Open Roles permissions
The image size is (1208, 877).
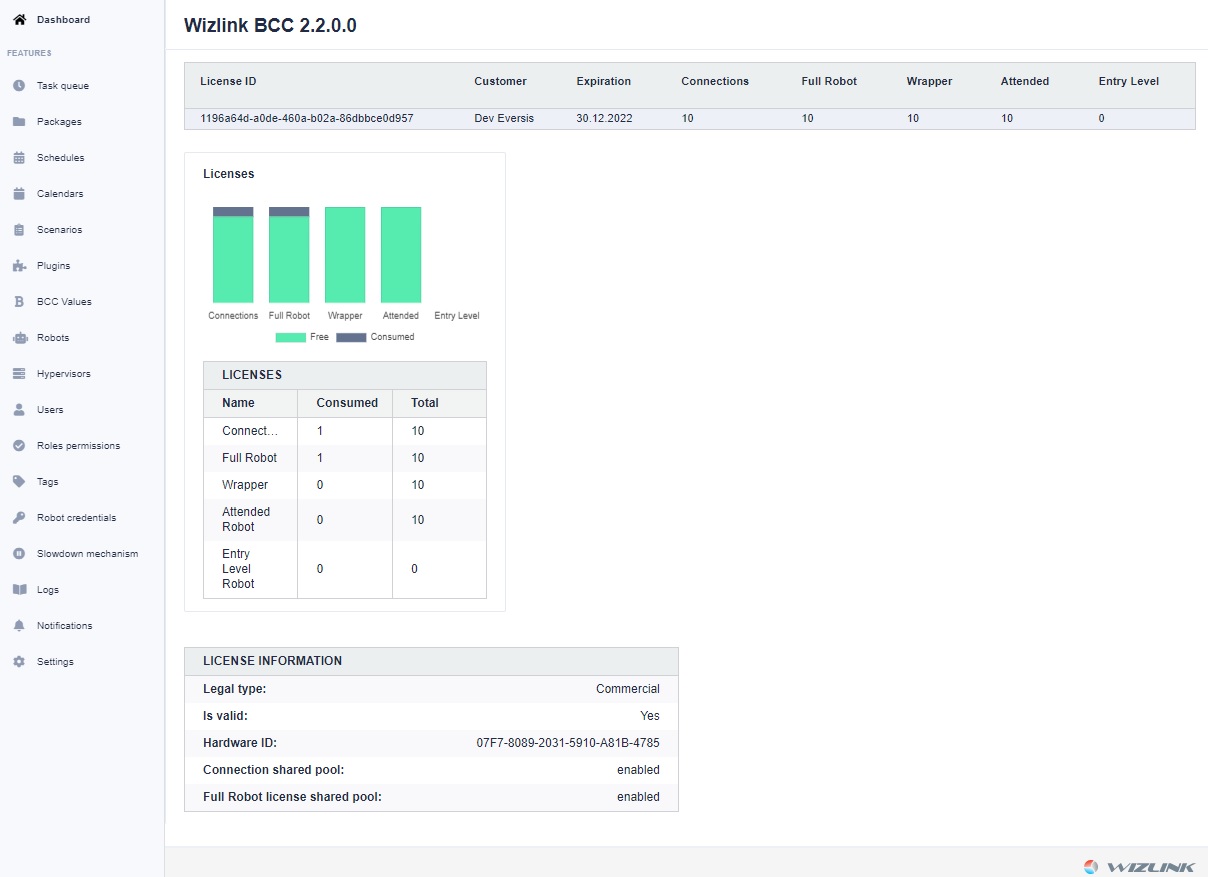(x=78, y=446)
